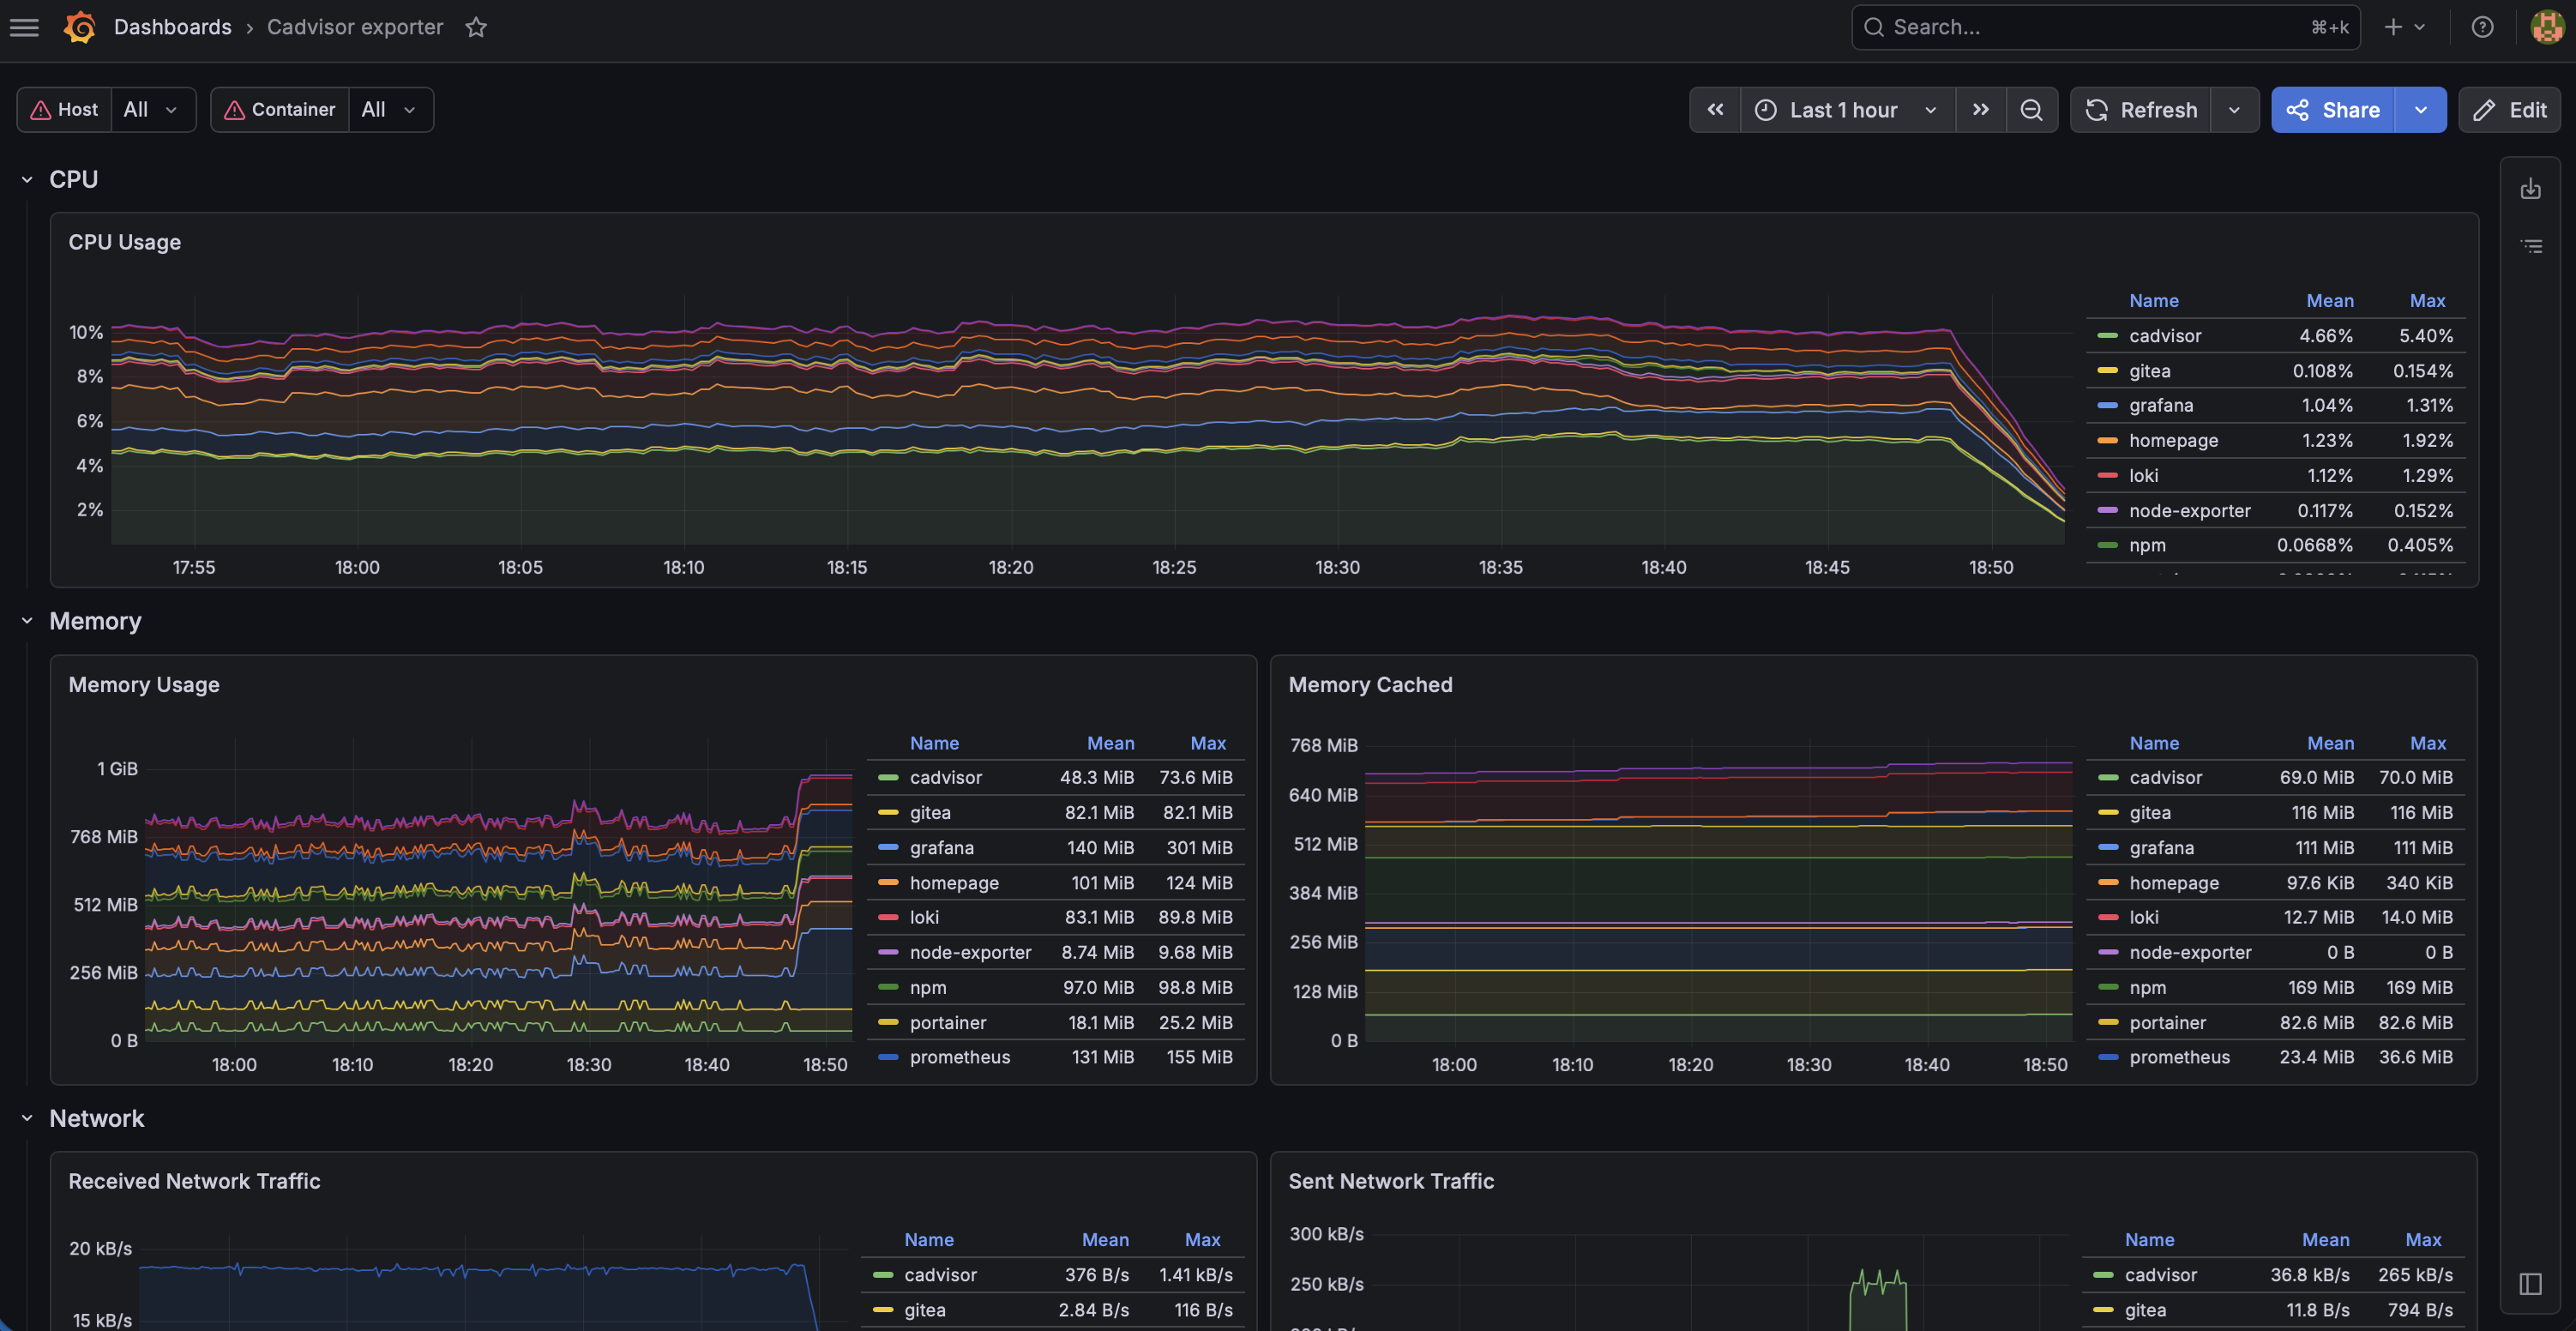The height and width of the screenshot is (1331, 2576).
Task: Click the export download icon in sidebar
Action: pos(2530,189)
